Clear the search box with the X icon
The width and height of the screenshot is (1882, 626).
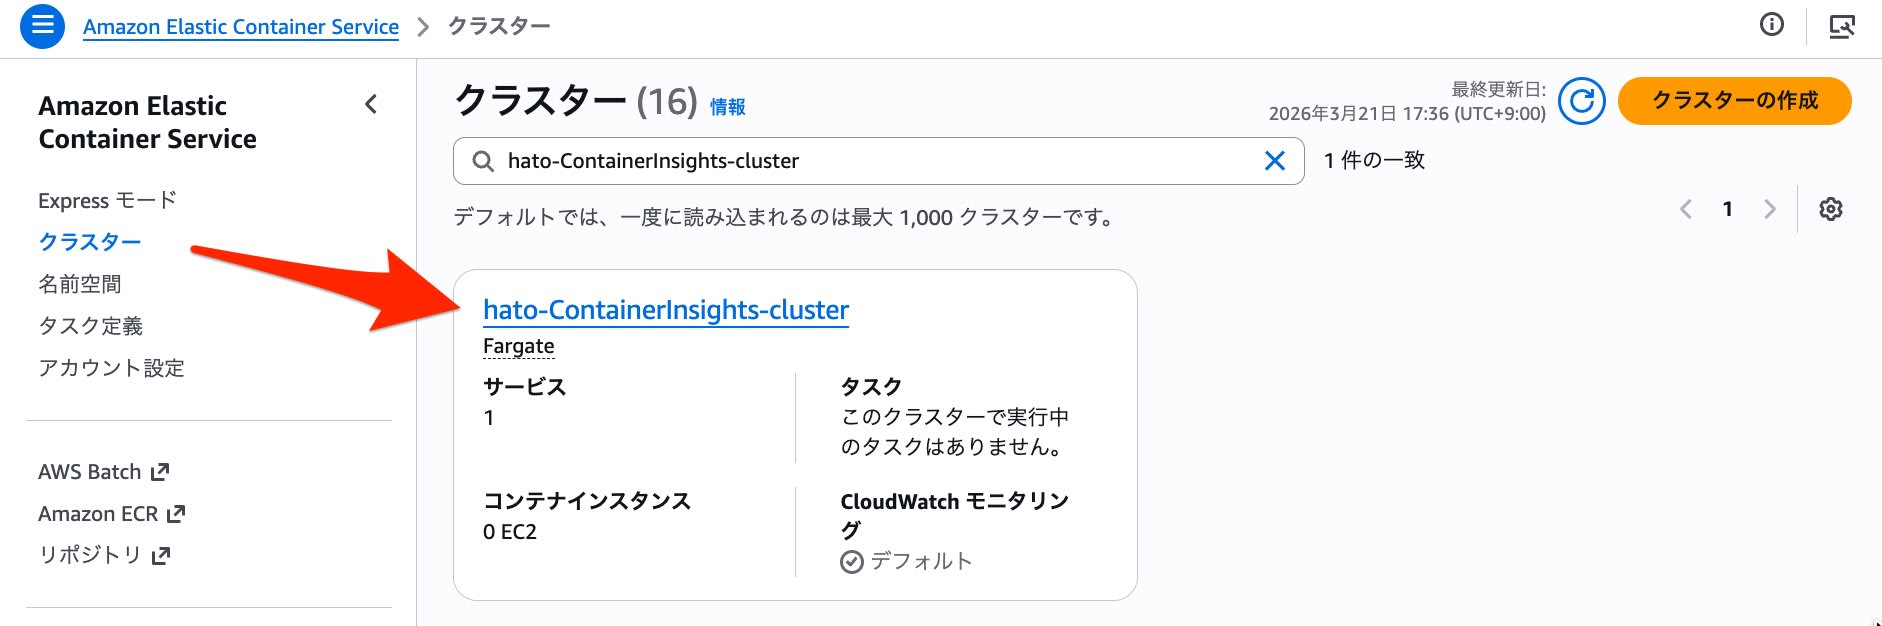(1274, 161)
